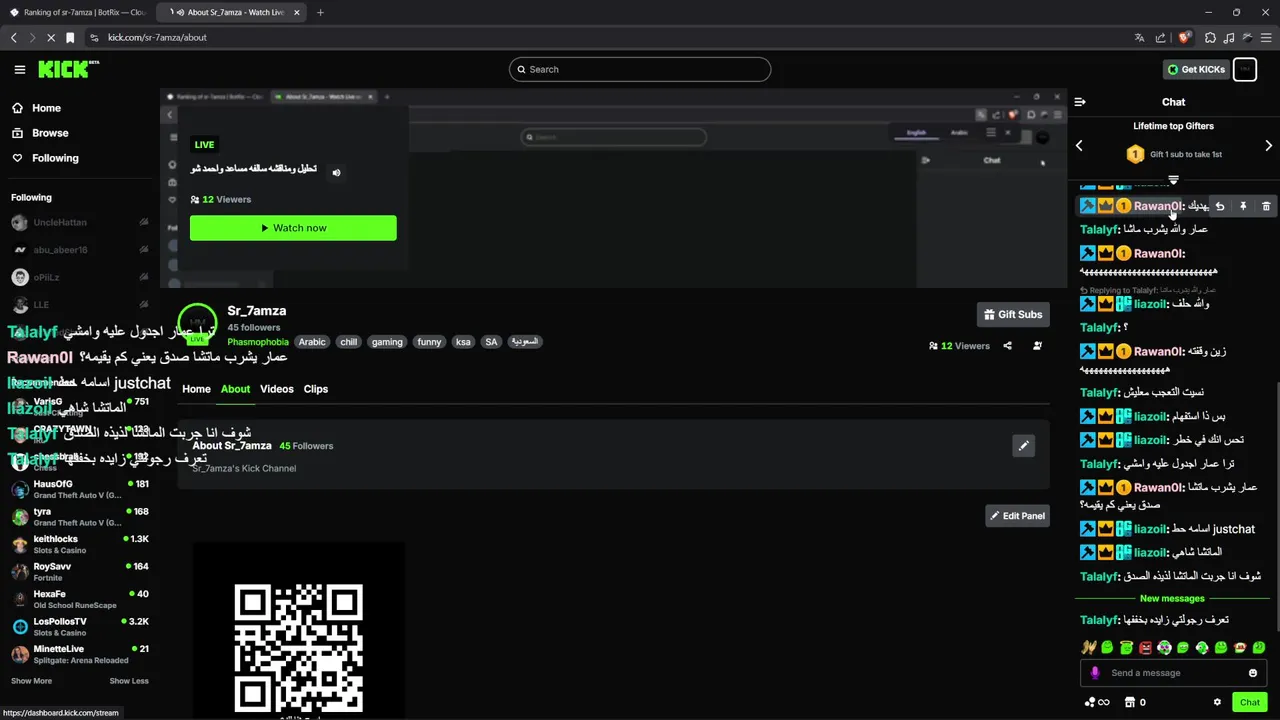Click New messages to jump to latest
Viewport: 1280px width, 720px height.
coord(1172,598)
